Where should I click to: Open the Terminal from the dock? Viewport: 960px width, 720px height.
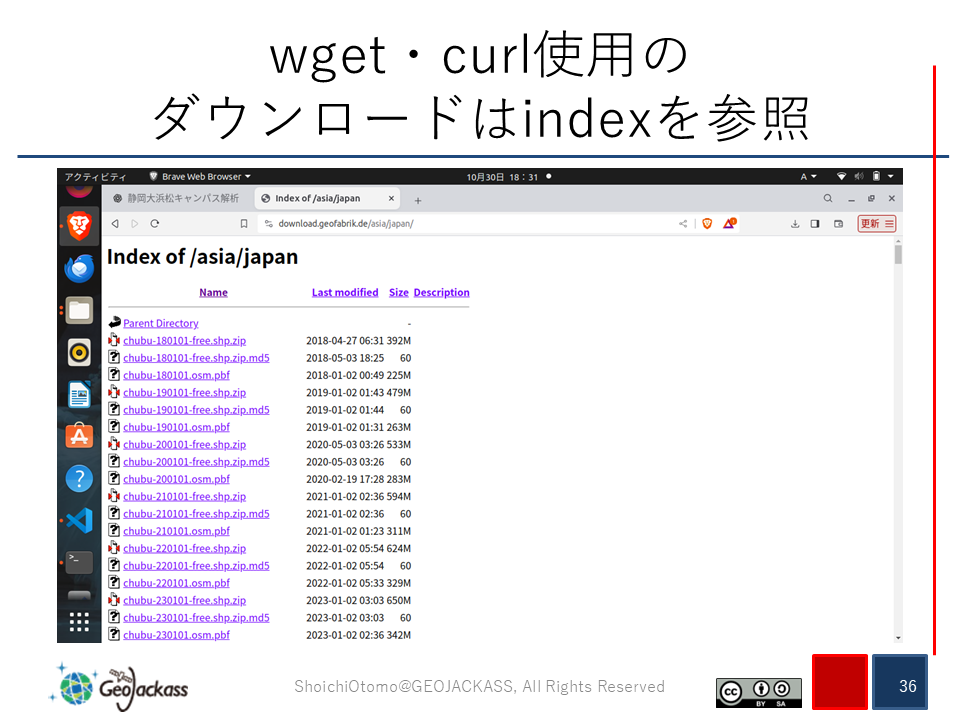coord(80,562)
